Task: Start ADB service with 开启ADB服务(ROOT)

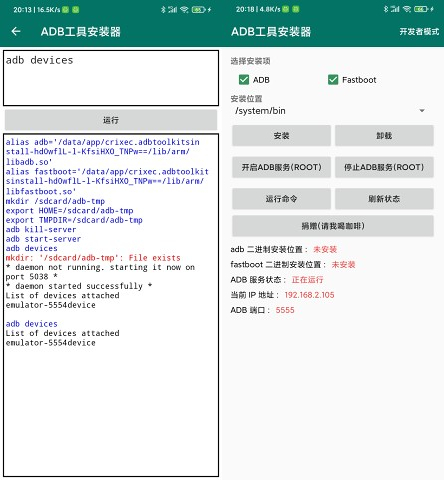Action: pyautogui.click(x=281, y=167)
